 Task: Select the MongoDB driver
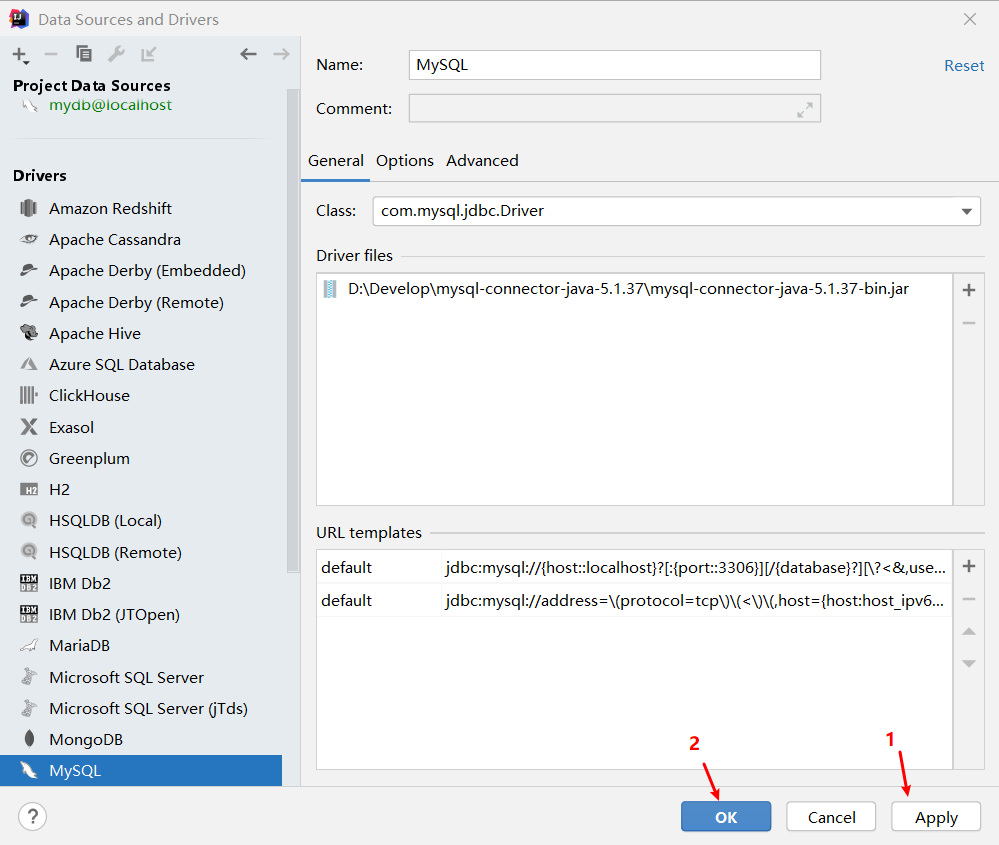click(141, 739)
